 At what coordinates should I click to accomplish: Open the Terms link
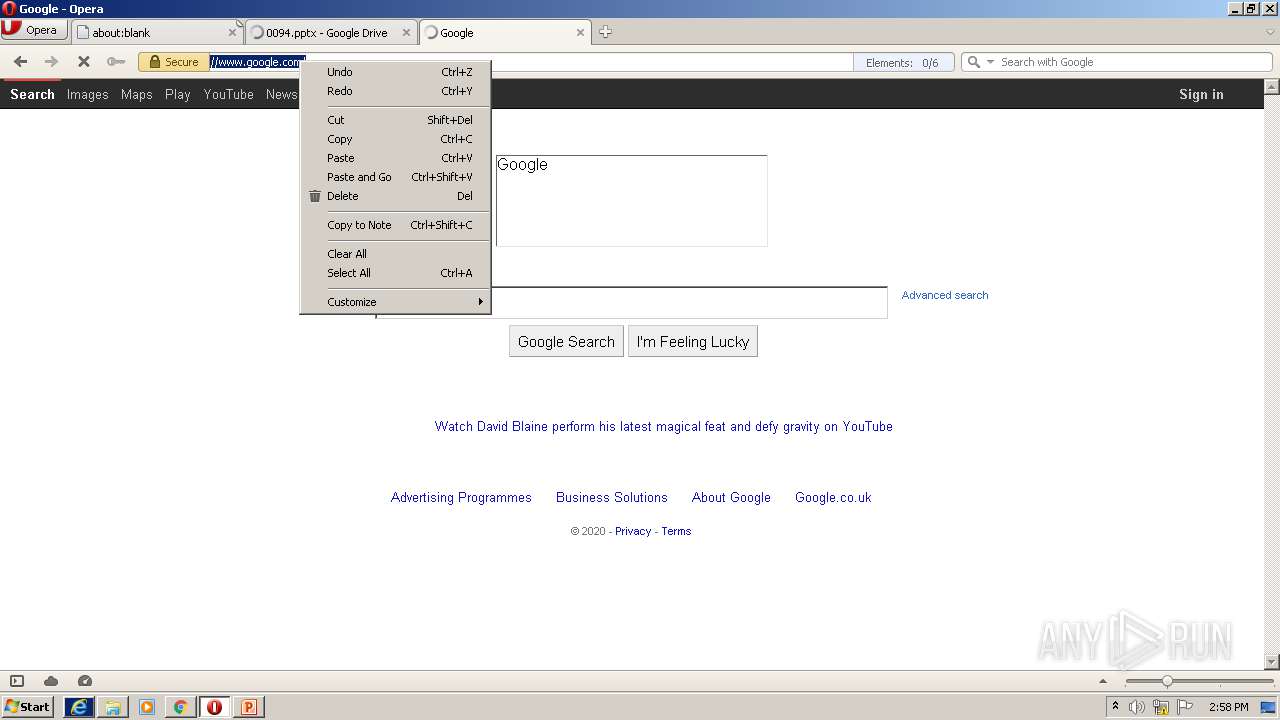676,531
